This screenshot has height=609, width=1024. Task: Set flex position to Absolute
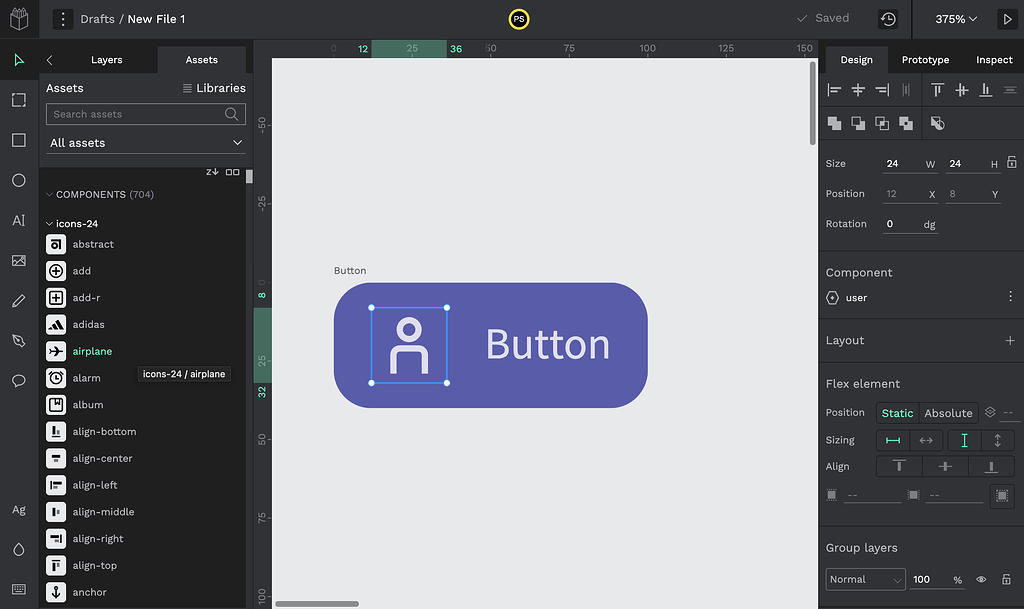pos(948,413)
